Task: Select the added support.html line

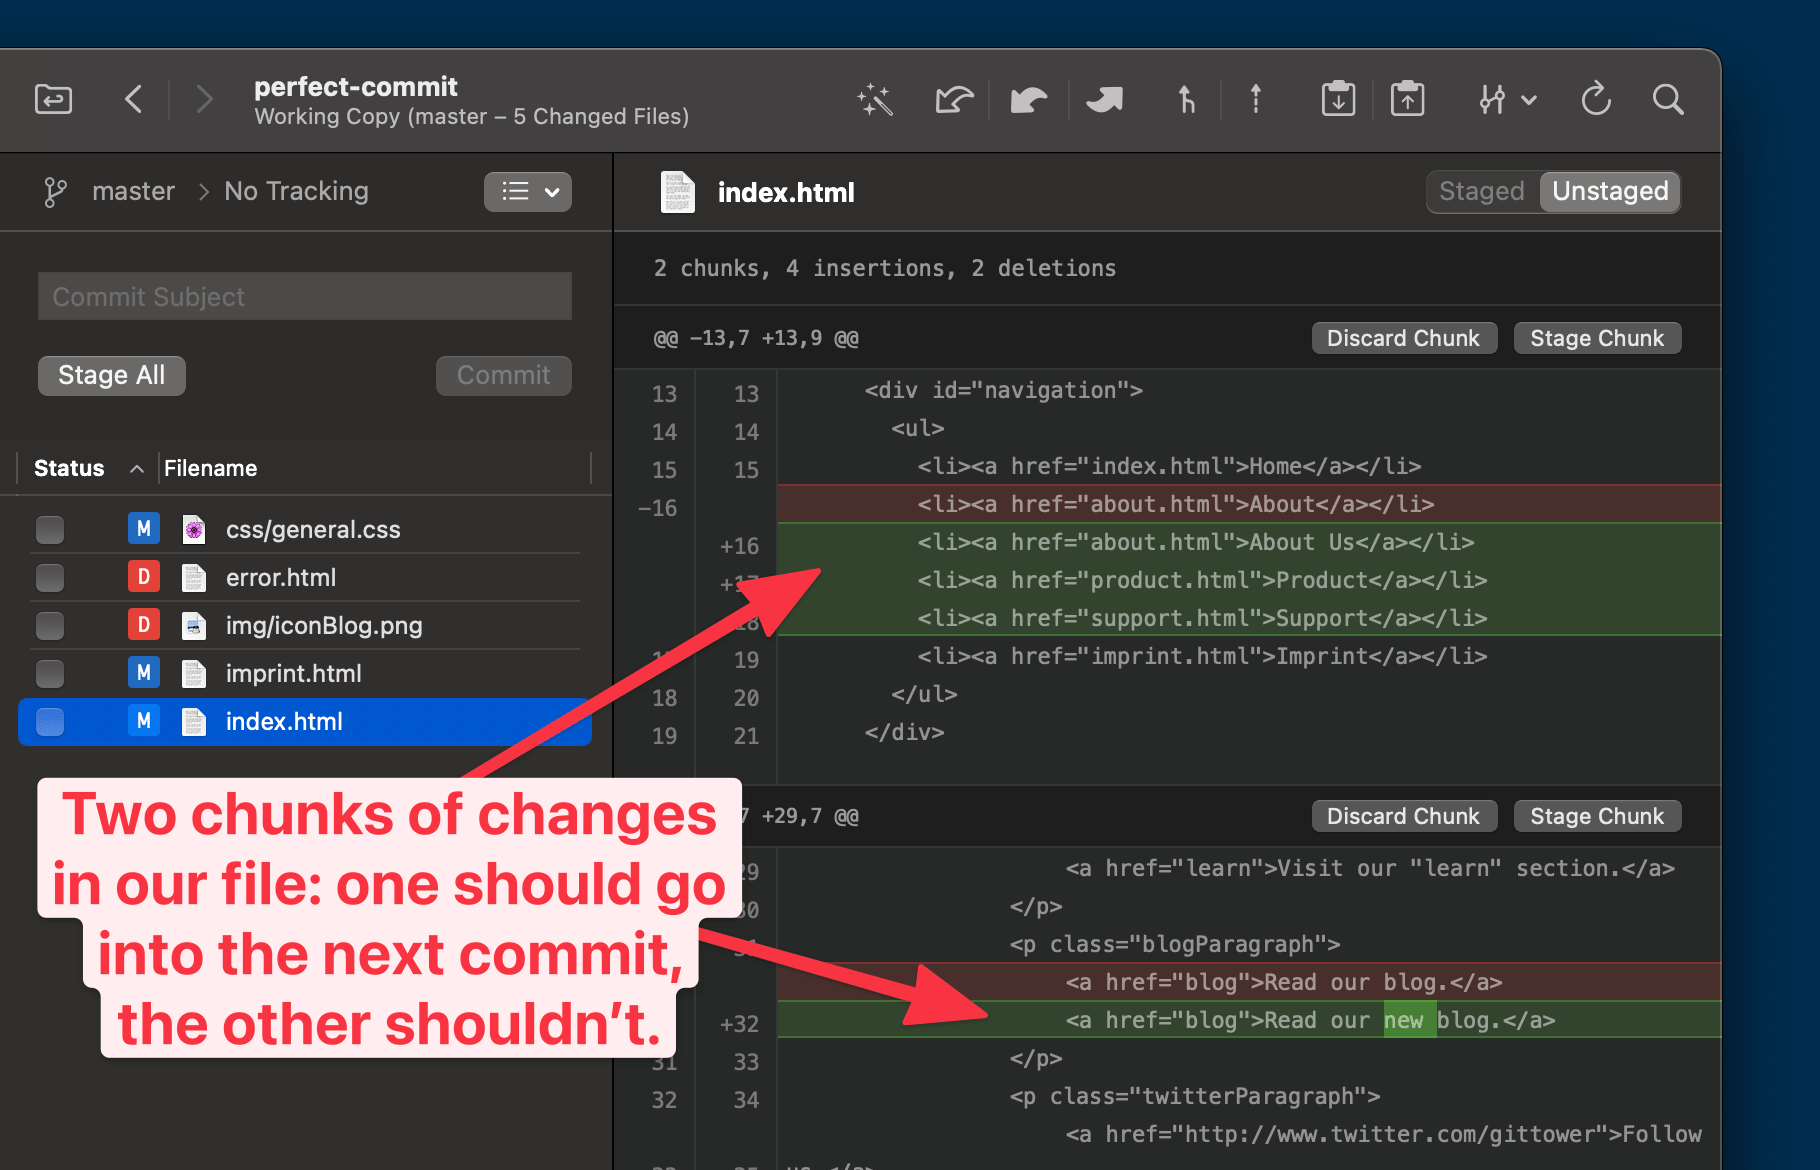Action: coord(1248,618)
